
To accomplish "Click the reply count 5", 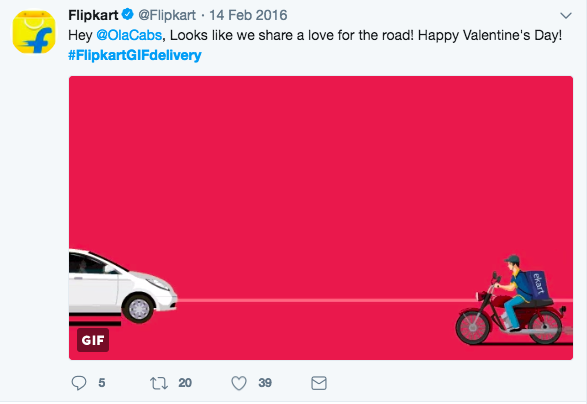I will [x=102, y=383].
